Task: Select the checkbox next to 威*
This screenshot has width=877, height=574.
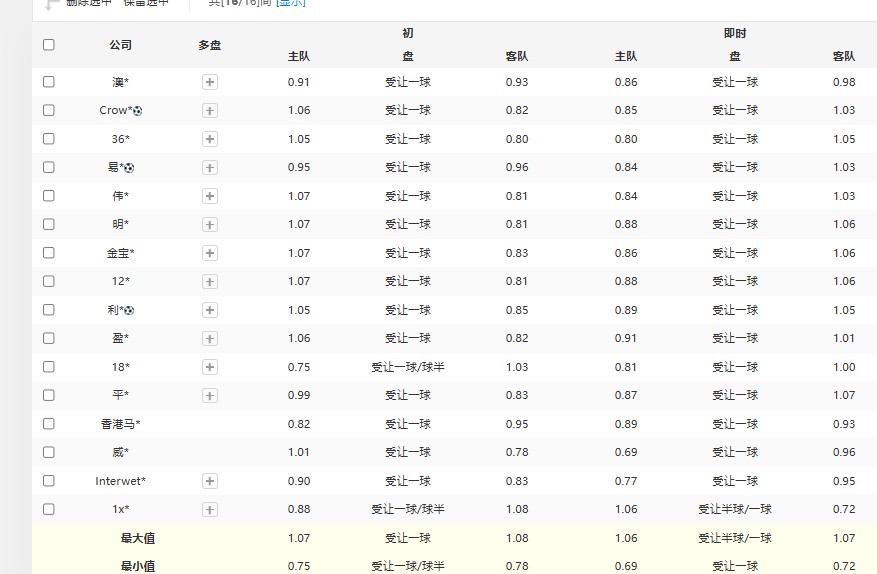Action: (49, 452)
